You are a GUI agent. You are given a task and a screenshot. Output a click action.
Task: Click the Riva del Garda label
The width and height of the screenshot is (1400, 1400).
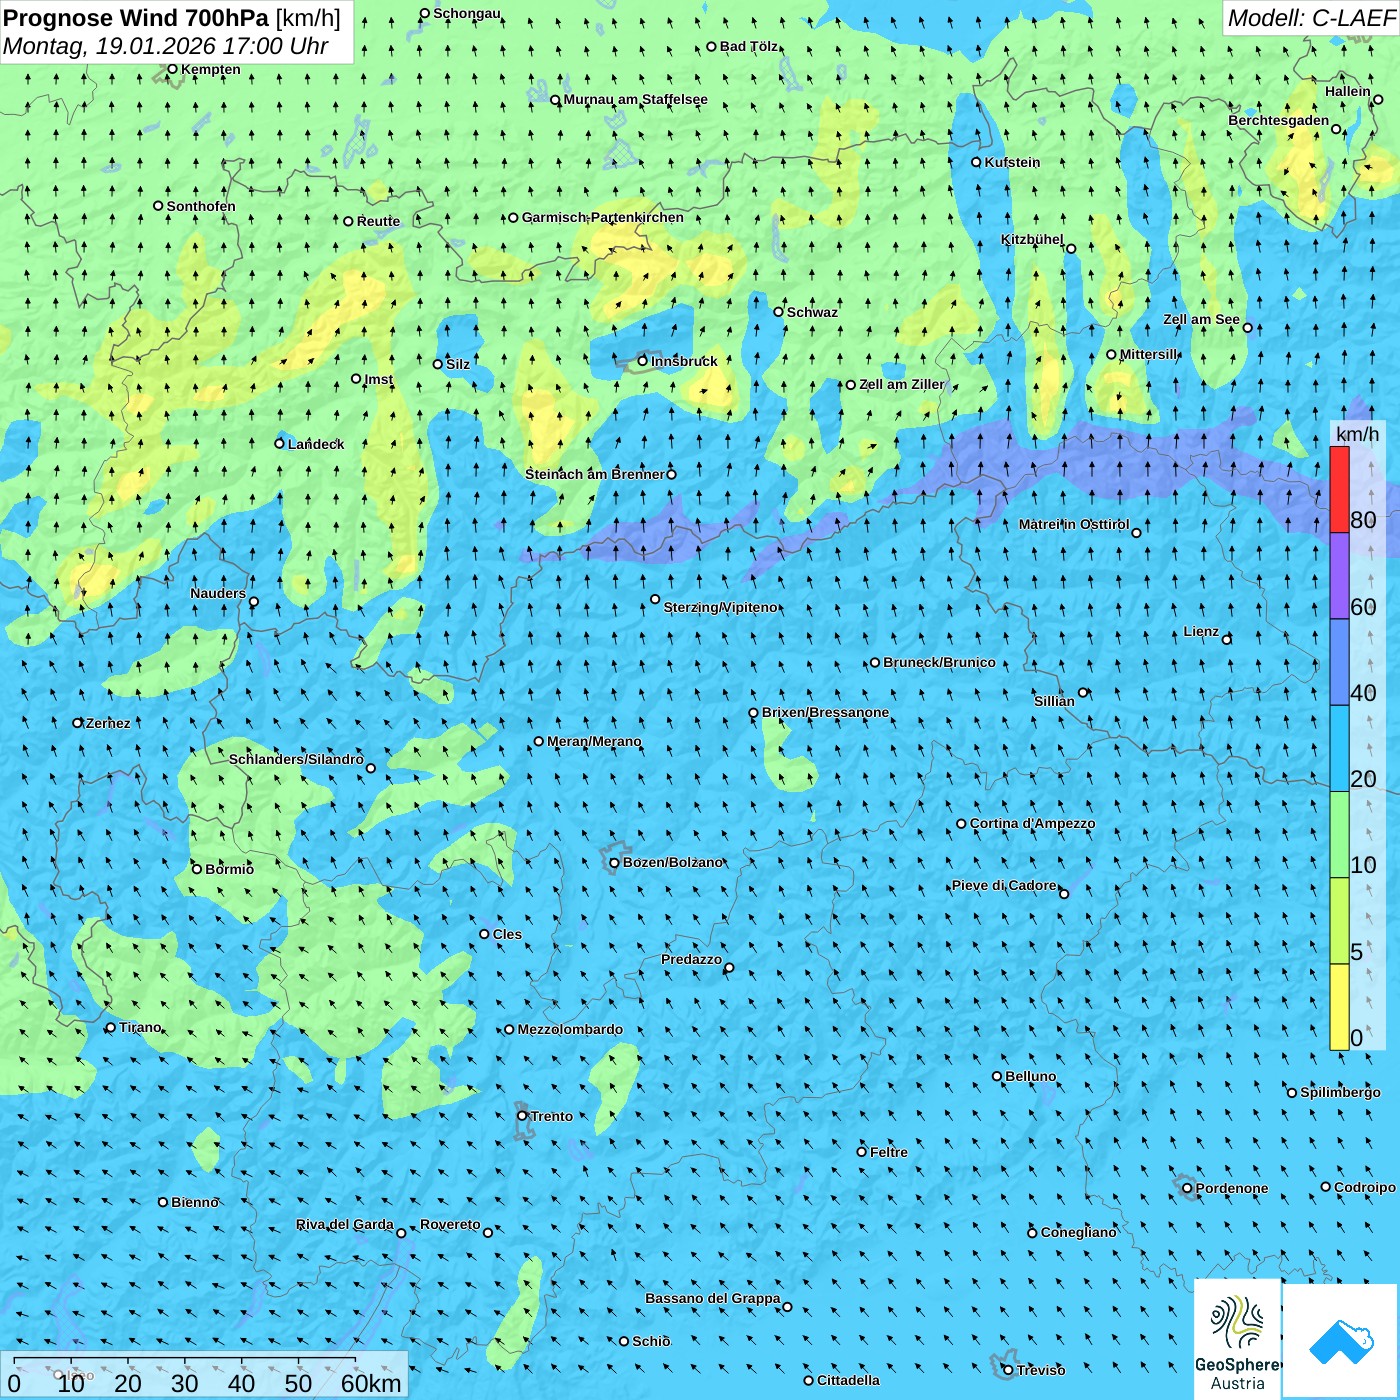coord(344,1224)
